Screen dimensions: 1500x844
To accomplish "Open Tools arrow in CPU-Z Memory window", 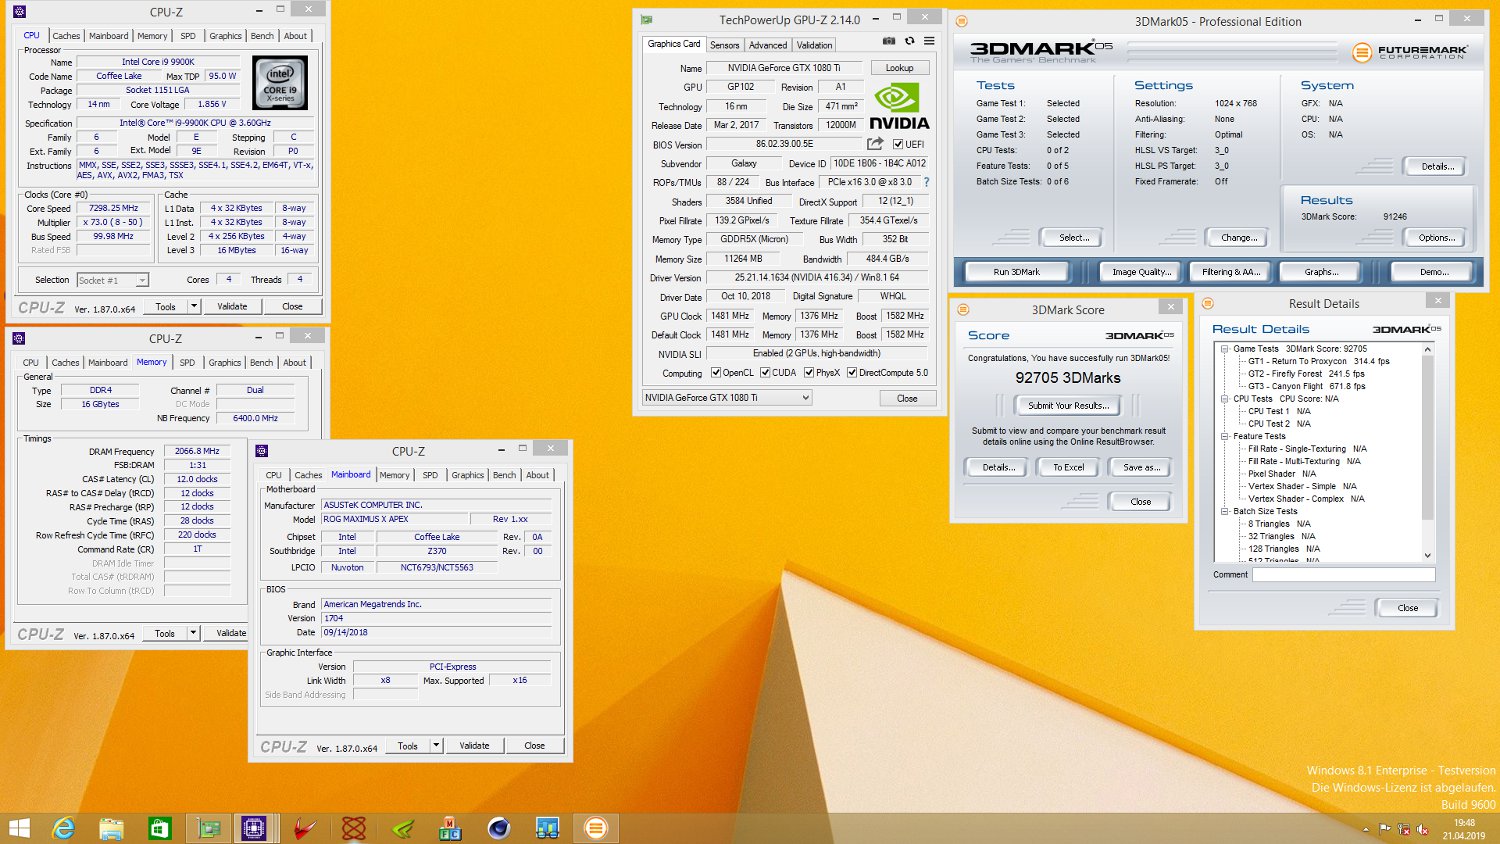I will 193,633.
